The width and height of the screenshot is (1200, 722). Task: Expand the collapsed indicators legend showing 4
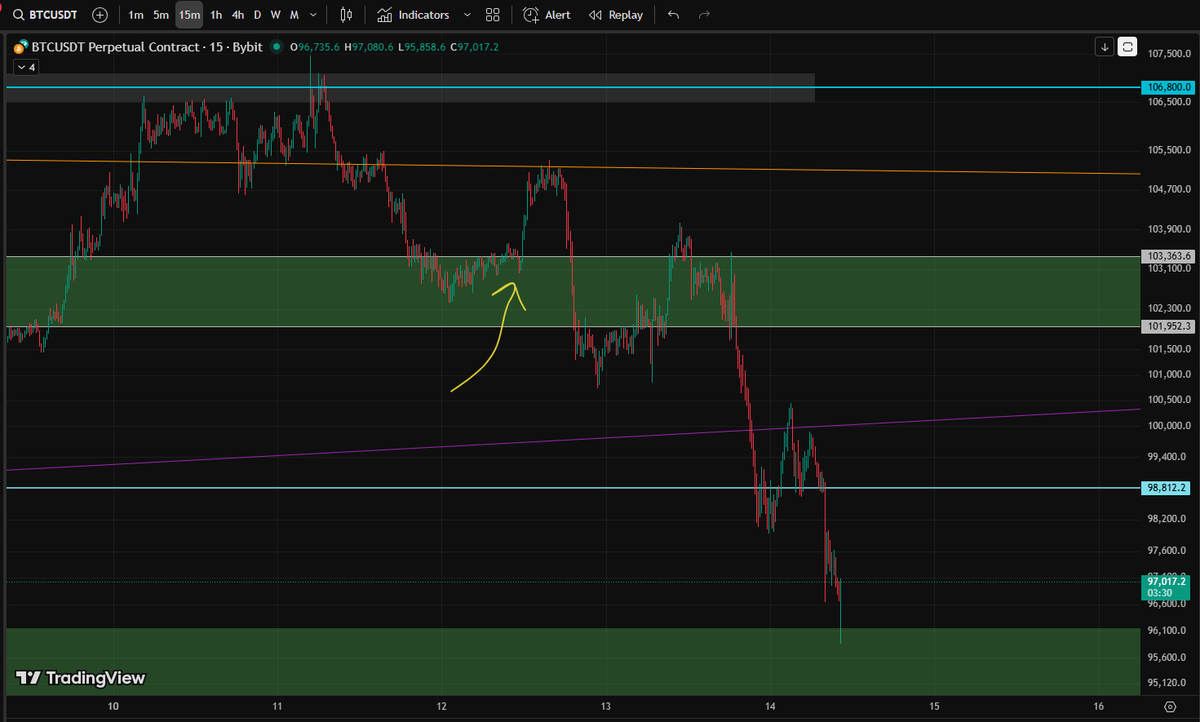(24, 67)
